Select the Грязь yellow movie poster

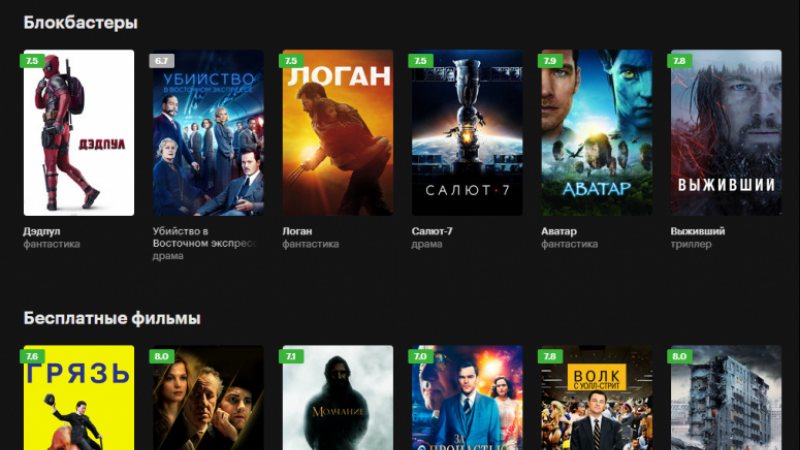pos(79,397)
